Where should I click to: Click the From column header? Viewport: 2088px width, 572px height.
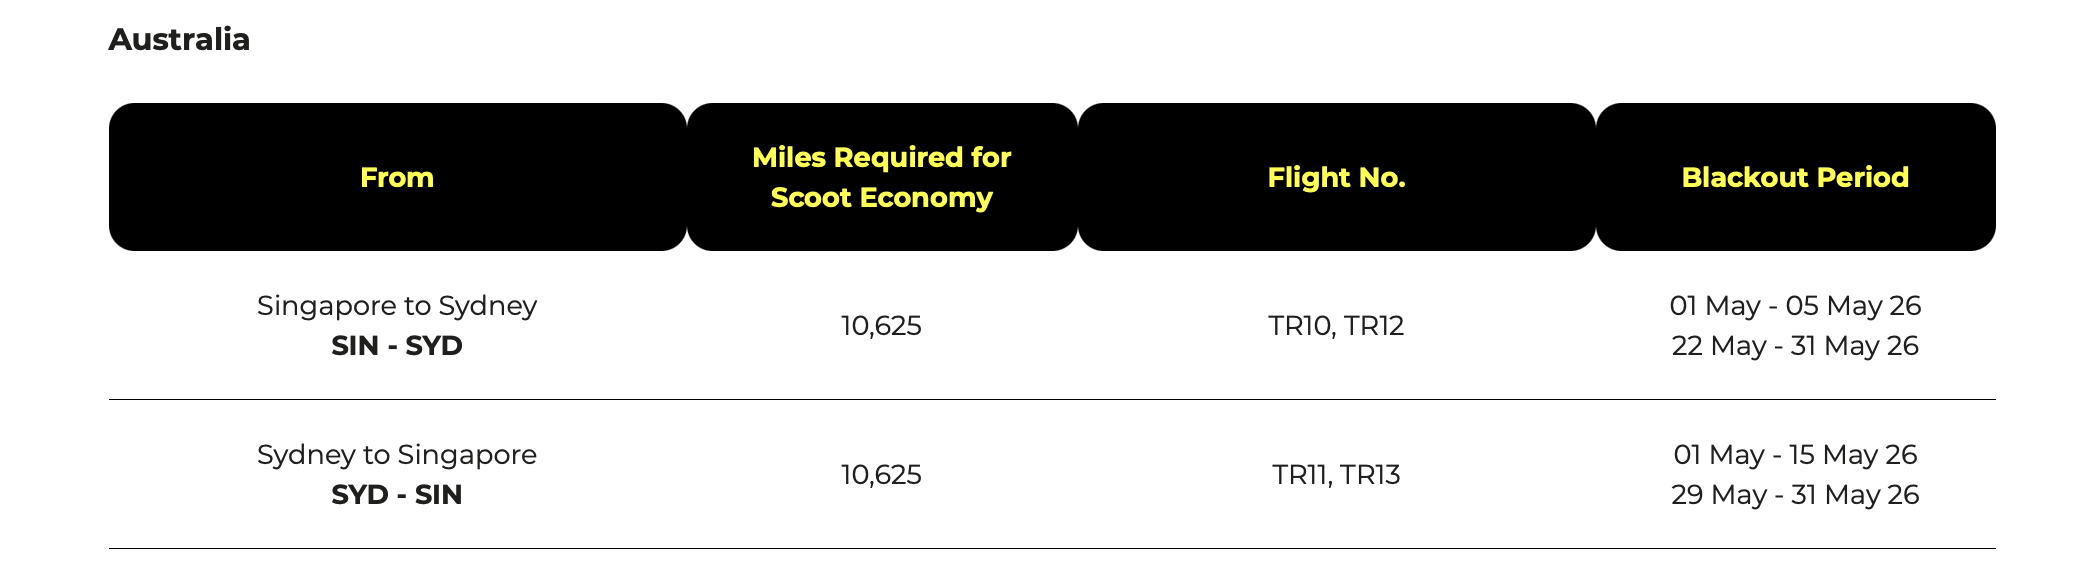click(x=397, y=178)
